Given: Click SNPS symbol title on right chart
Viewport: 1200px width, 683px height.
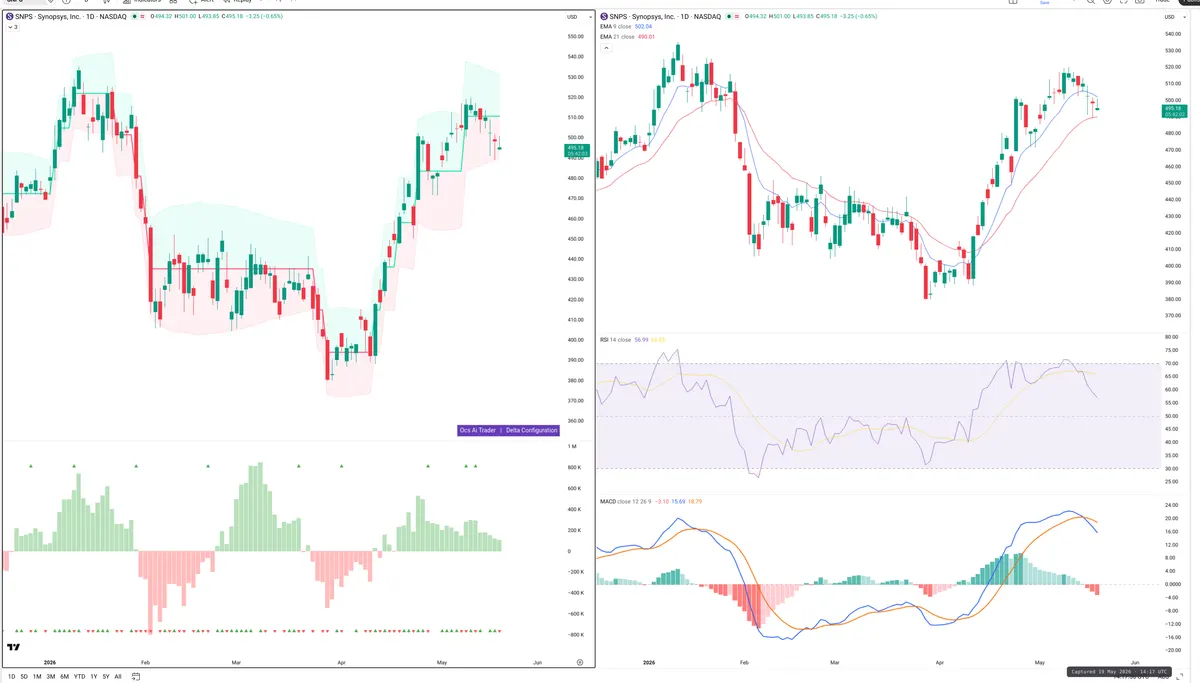Looking at the screenshot, I should [x=663, y=17].
